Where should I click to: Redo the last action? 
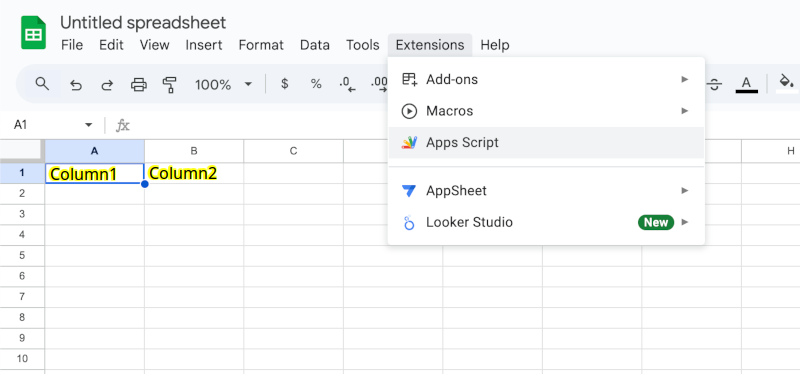pyautogui.click(x=107, y=85)
